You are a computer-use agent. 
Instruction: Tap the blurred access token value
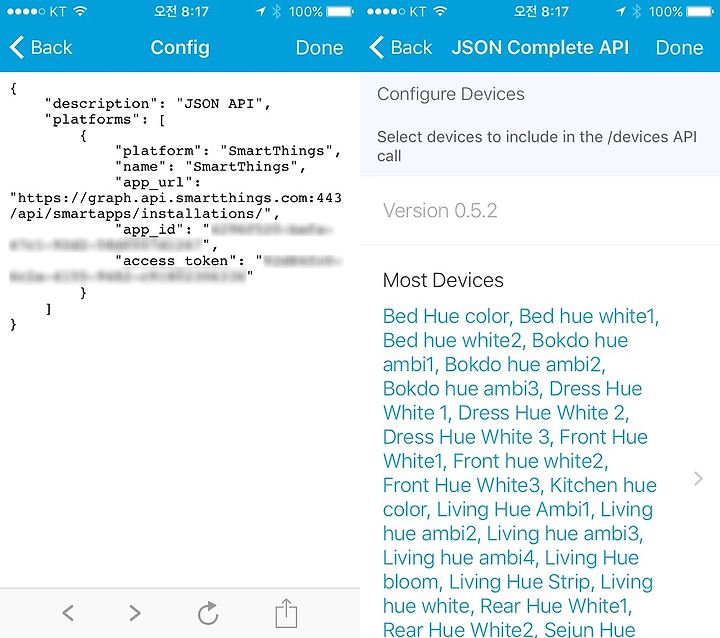[x=176, y=269]
